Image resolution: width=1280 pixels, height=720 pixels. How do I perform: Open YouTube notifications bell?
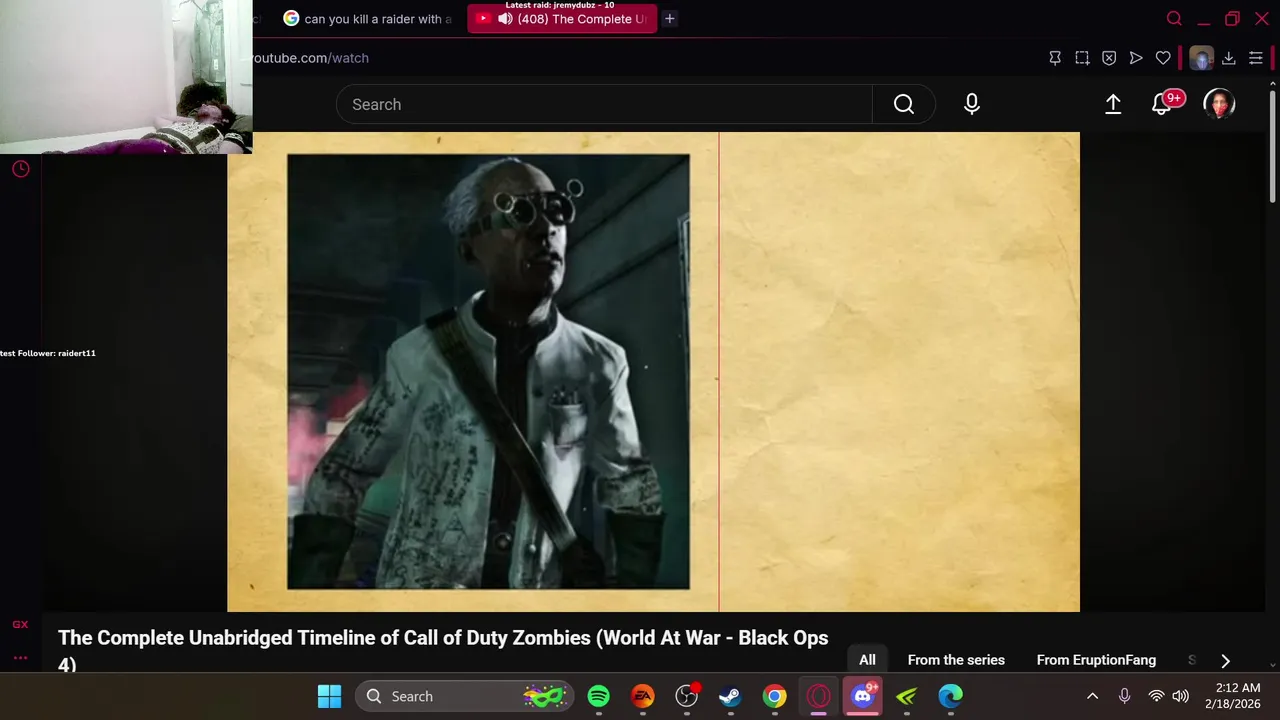coord(1162,104)
